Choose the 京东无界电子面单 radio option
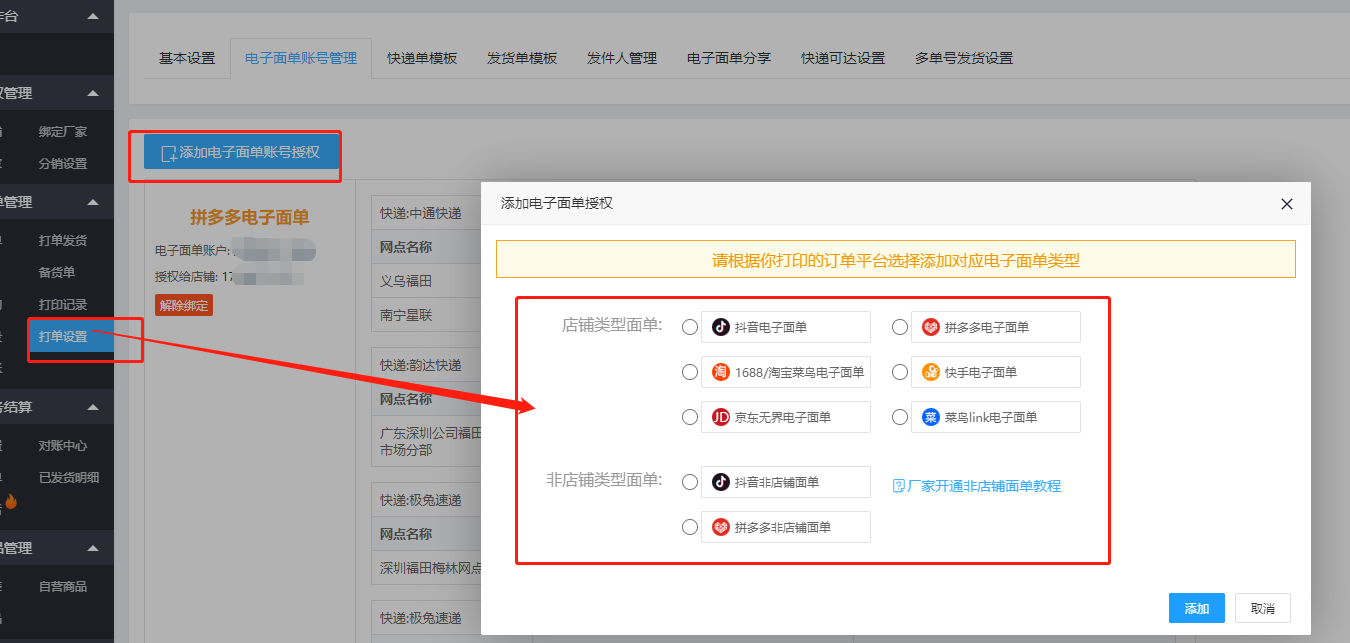 pyautogui.click(x=689, y=417)
